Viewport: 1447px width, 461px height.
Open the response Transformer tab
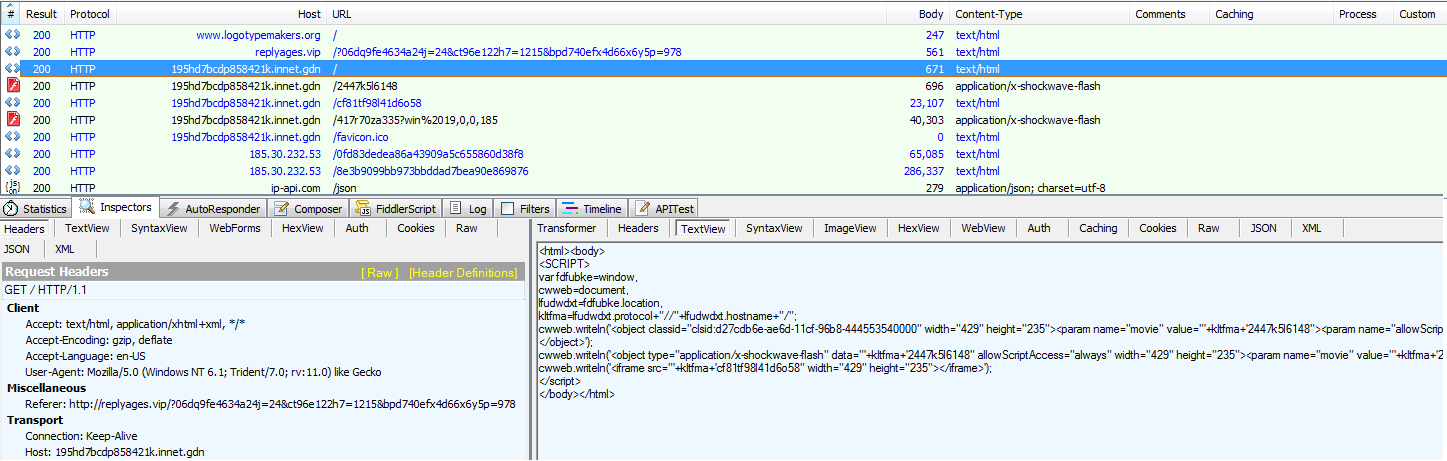tap(567, 228)
